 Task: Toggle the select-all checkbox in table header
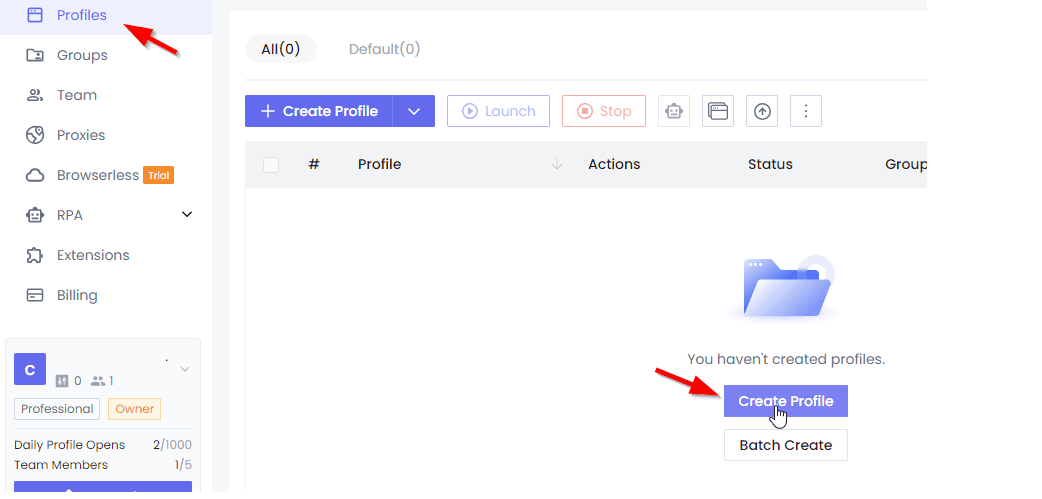tap(271, 164)
